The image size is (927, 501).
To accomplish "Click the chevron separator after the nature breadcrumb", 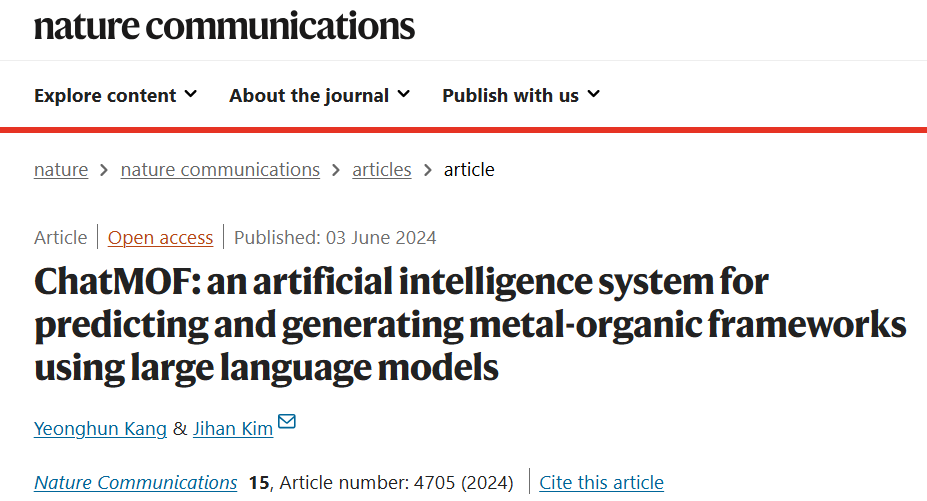I will tap(104, 170).
